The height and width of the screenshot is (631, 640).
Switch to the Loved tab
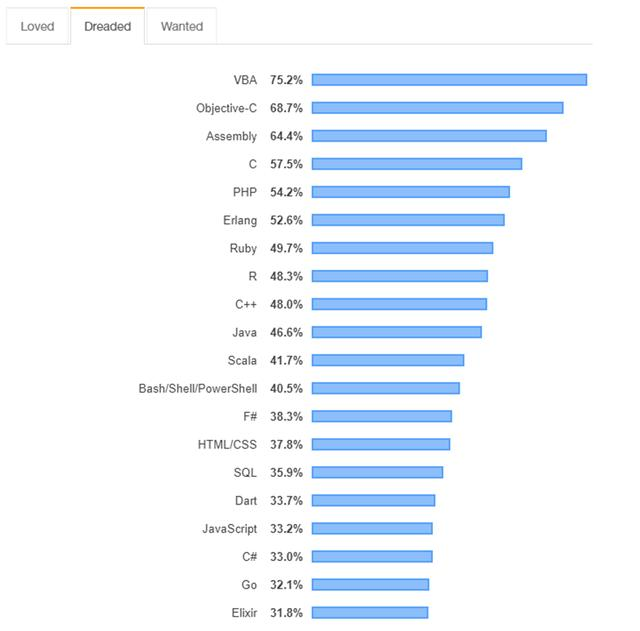coord(37,26)
